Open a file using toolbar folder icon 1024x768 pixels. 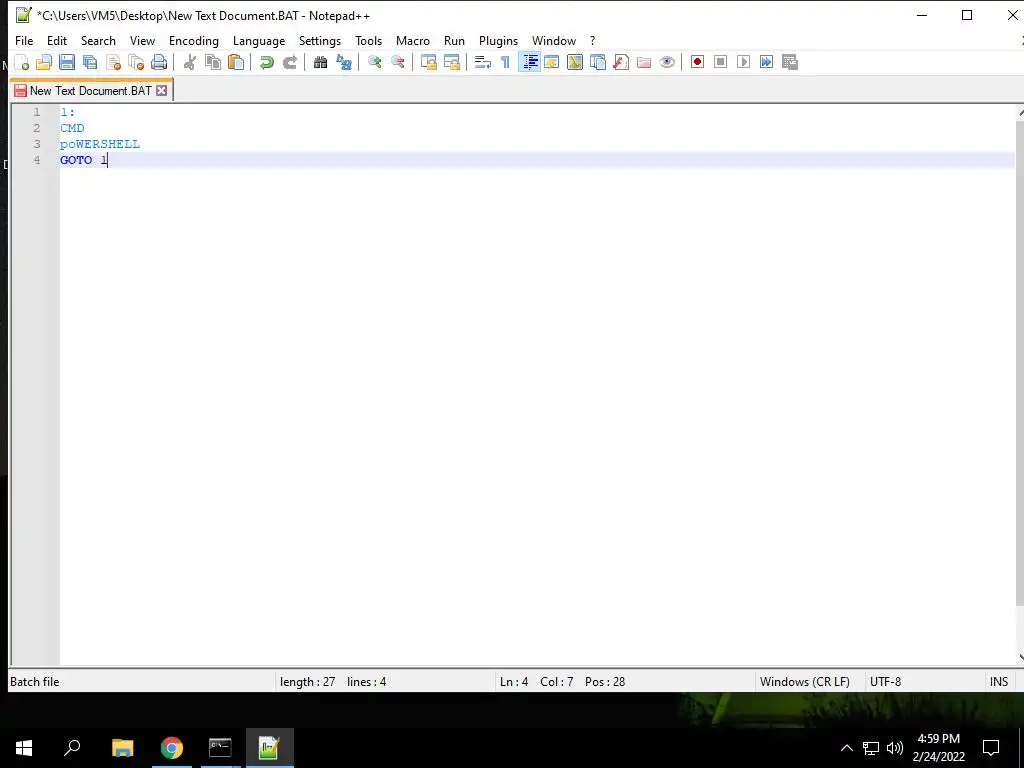44,62
